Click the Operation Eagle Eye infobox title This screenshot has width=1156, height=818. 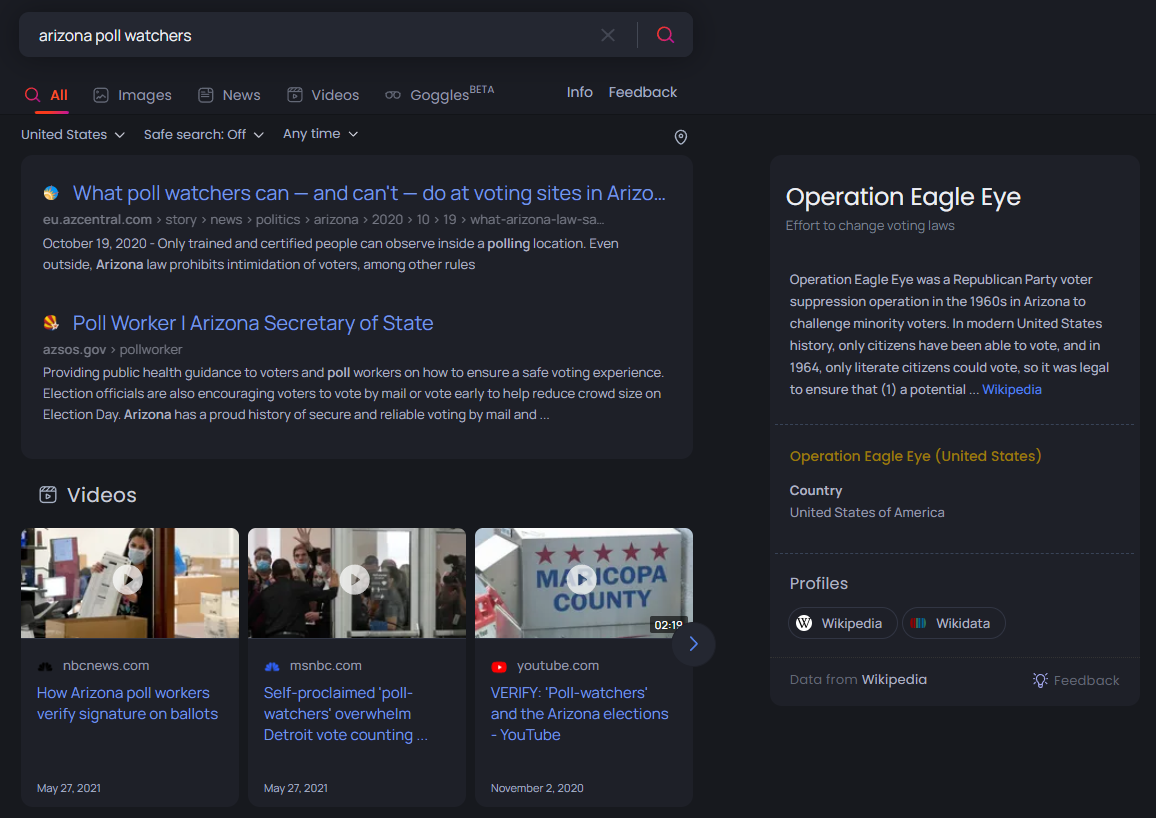click(x=903, y=197)
